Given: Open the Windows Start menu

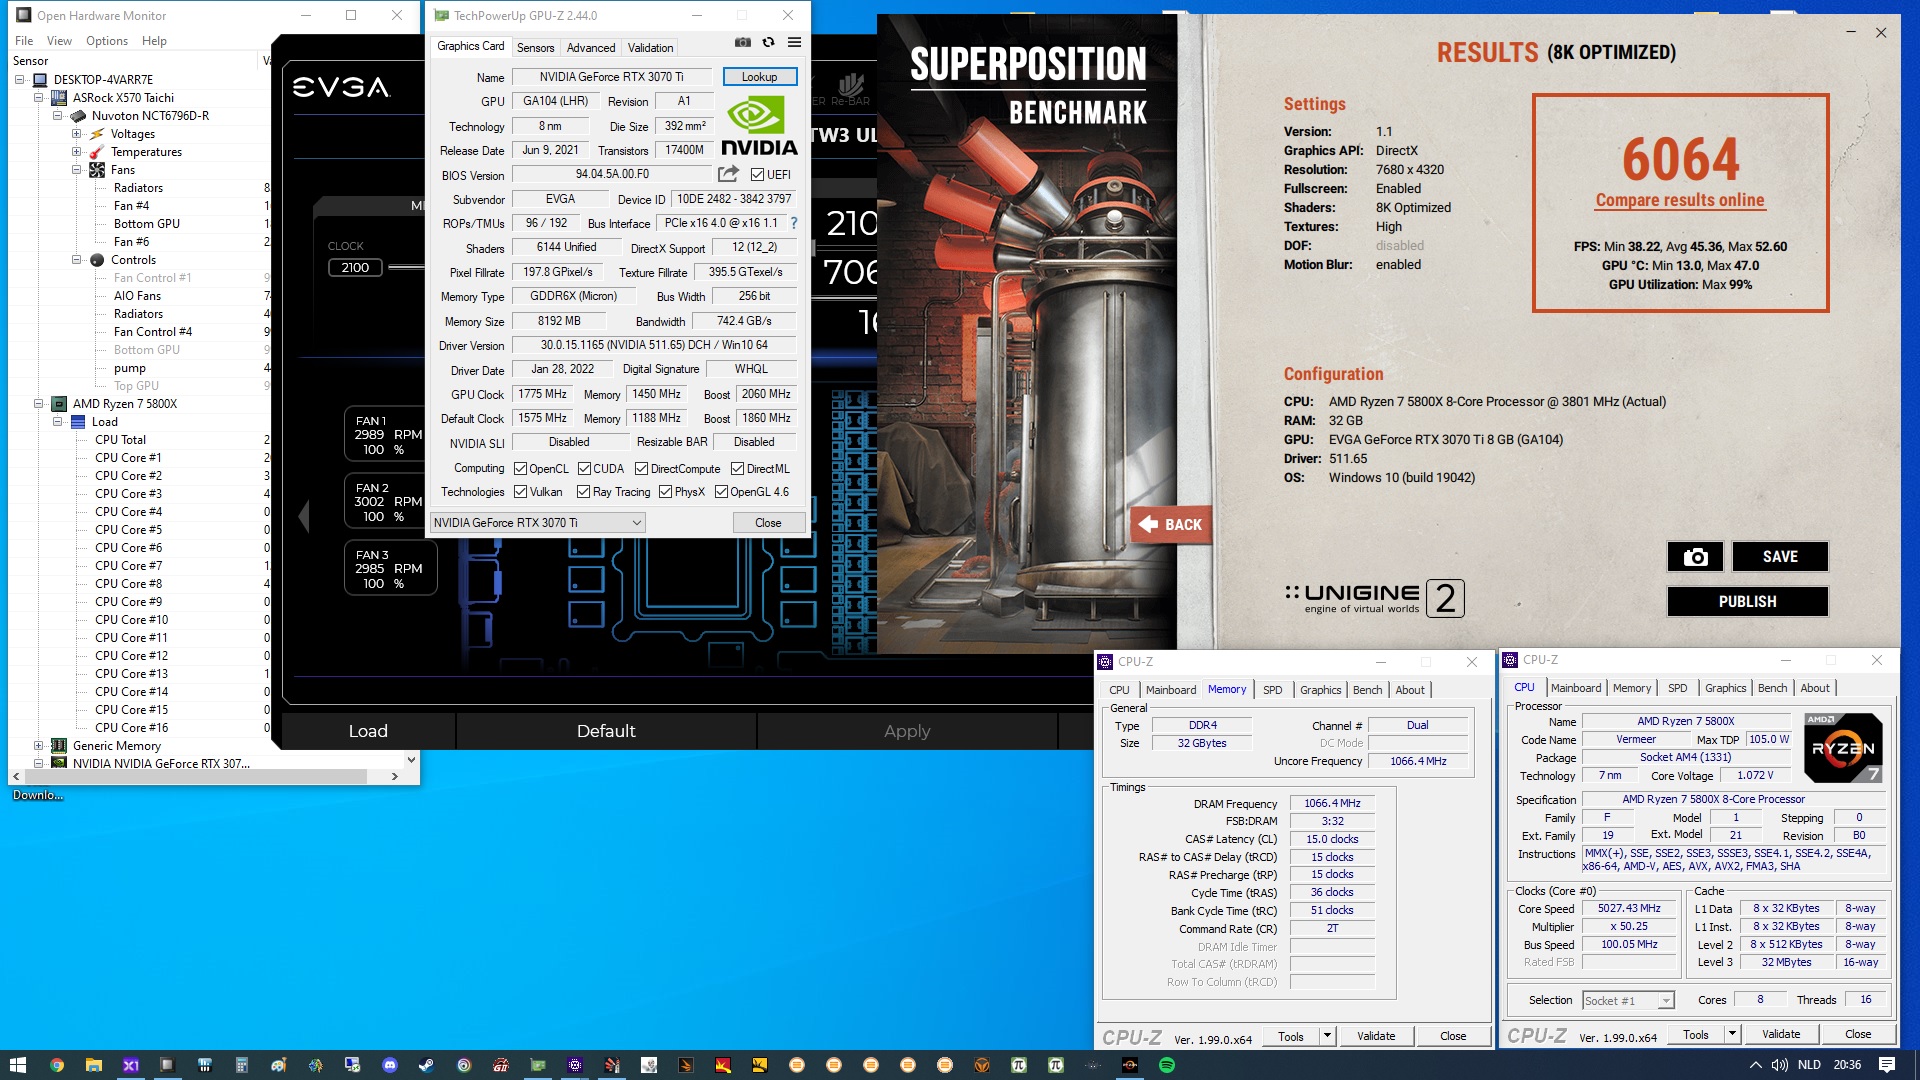Looking at the screenshot, I should tap(18, 1065).
